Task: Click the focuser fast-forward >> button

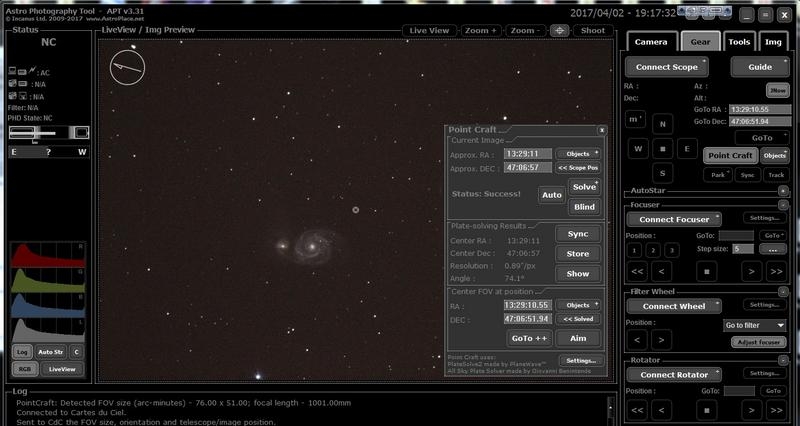Action: pos(776,271)
